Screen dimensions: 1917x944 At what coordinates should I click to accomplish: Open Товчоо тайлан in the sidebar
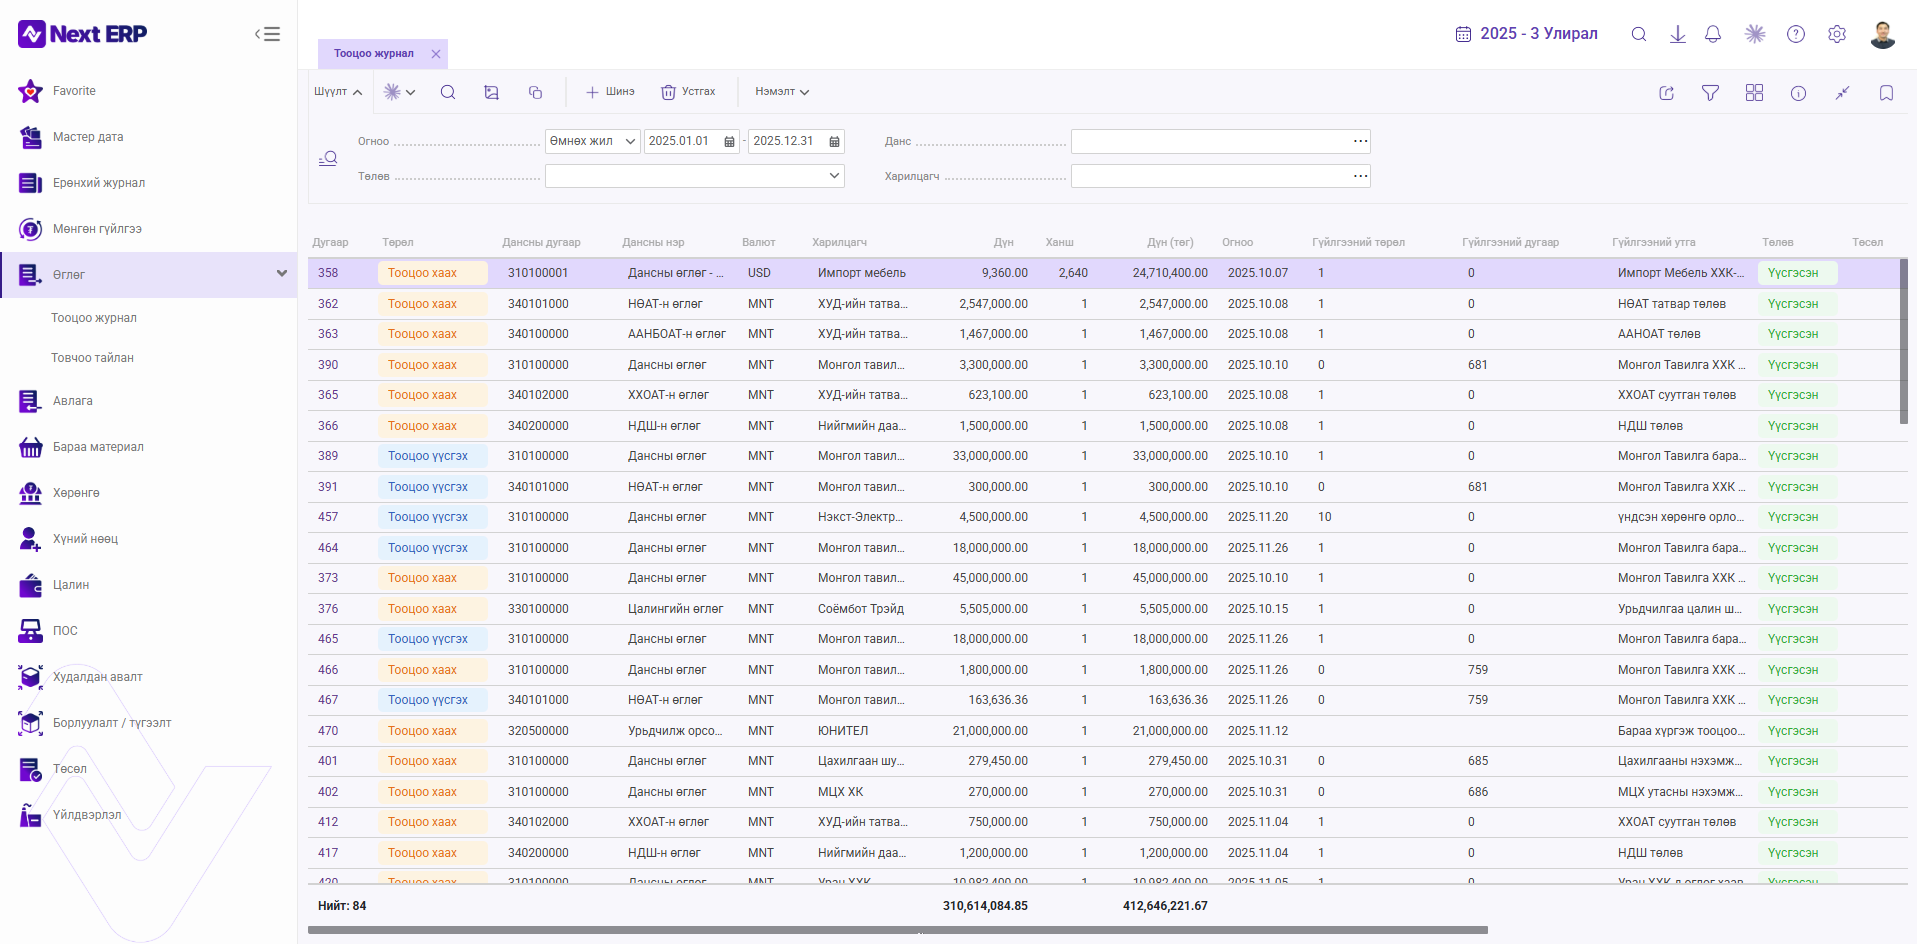point(92,358)
